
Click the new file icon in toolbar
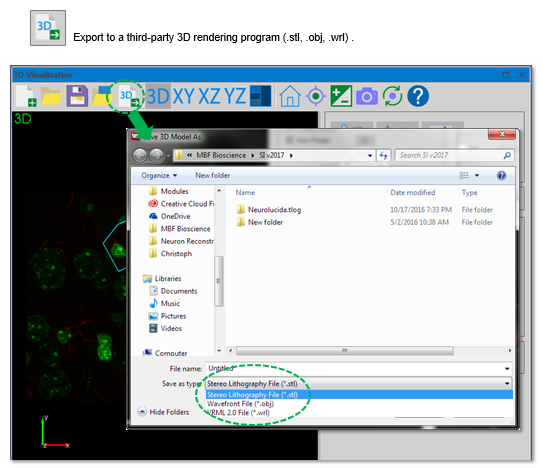pos(26,96)
